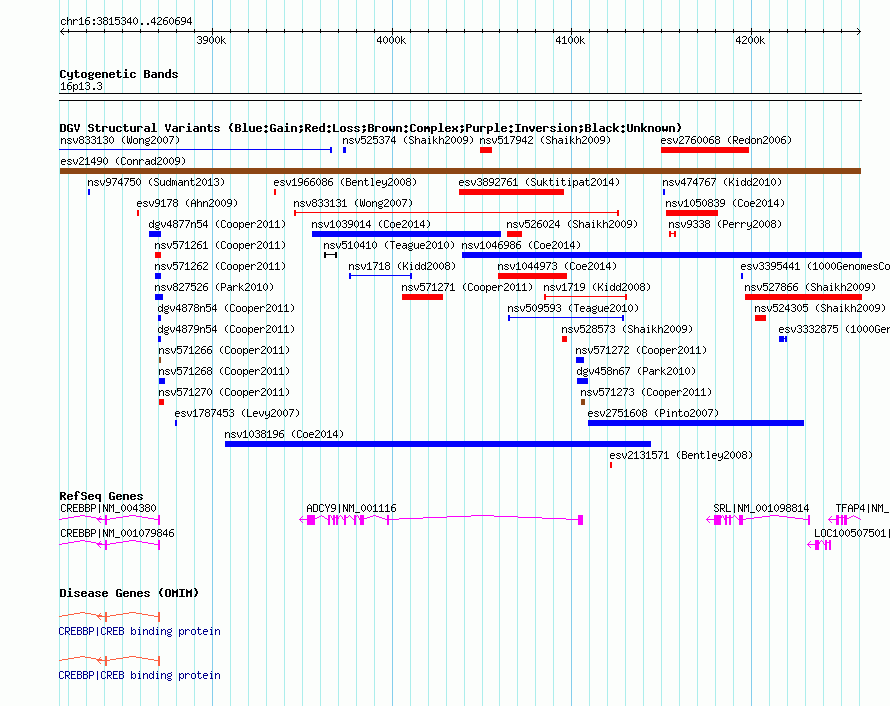890x706 pixels.
Task: Click the nsv524305 (Shaikh2009) label
Action: coord(820,308)
